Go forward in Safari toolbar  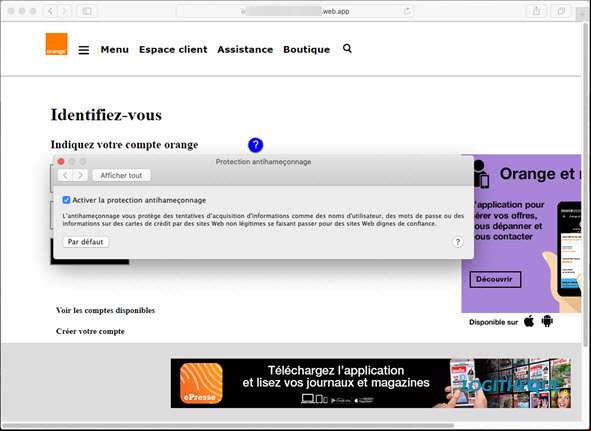64,11
